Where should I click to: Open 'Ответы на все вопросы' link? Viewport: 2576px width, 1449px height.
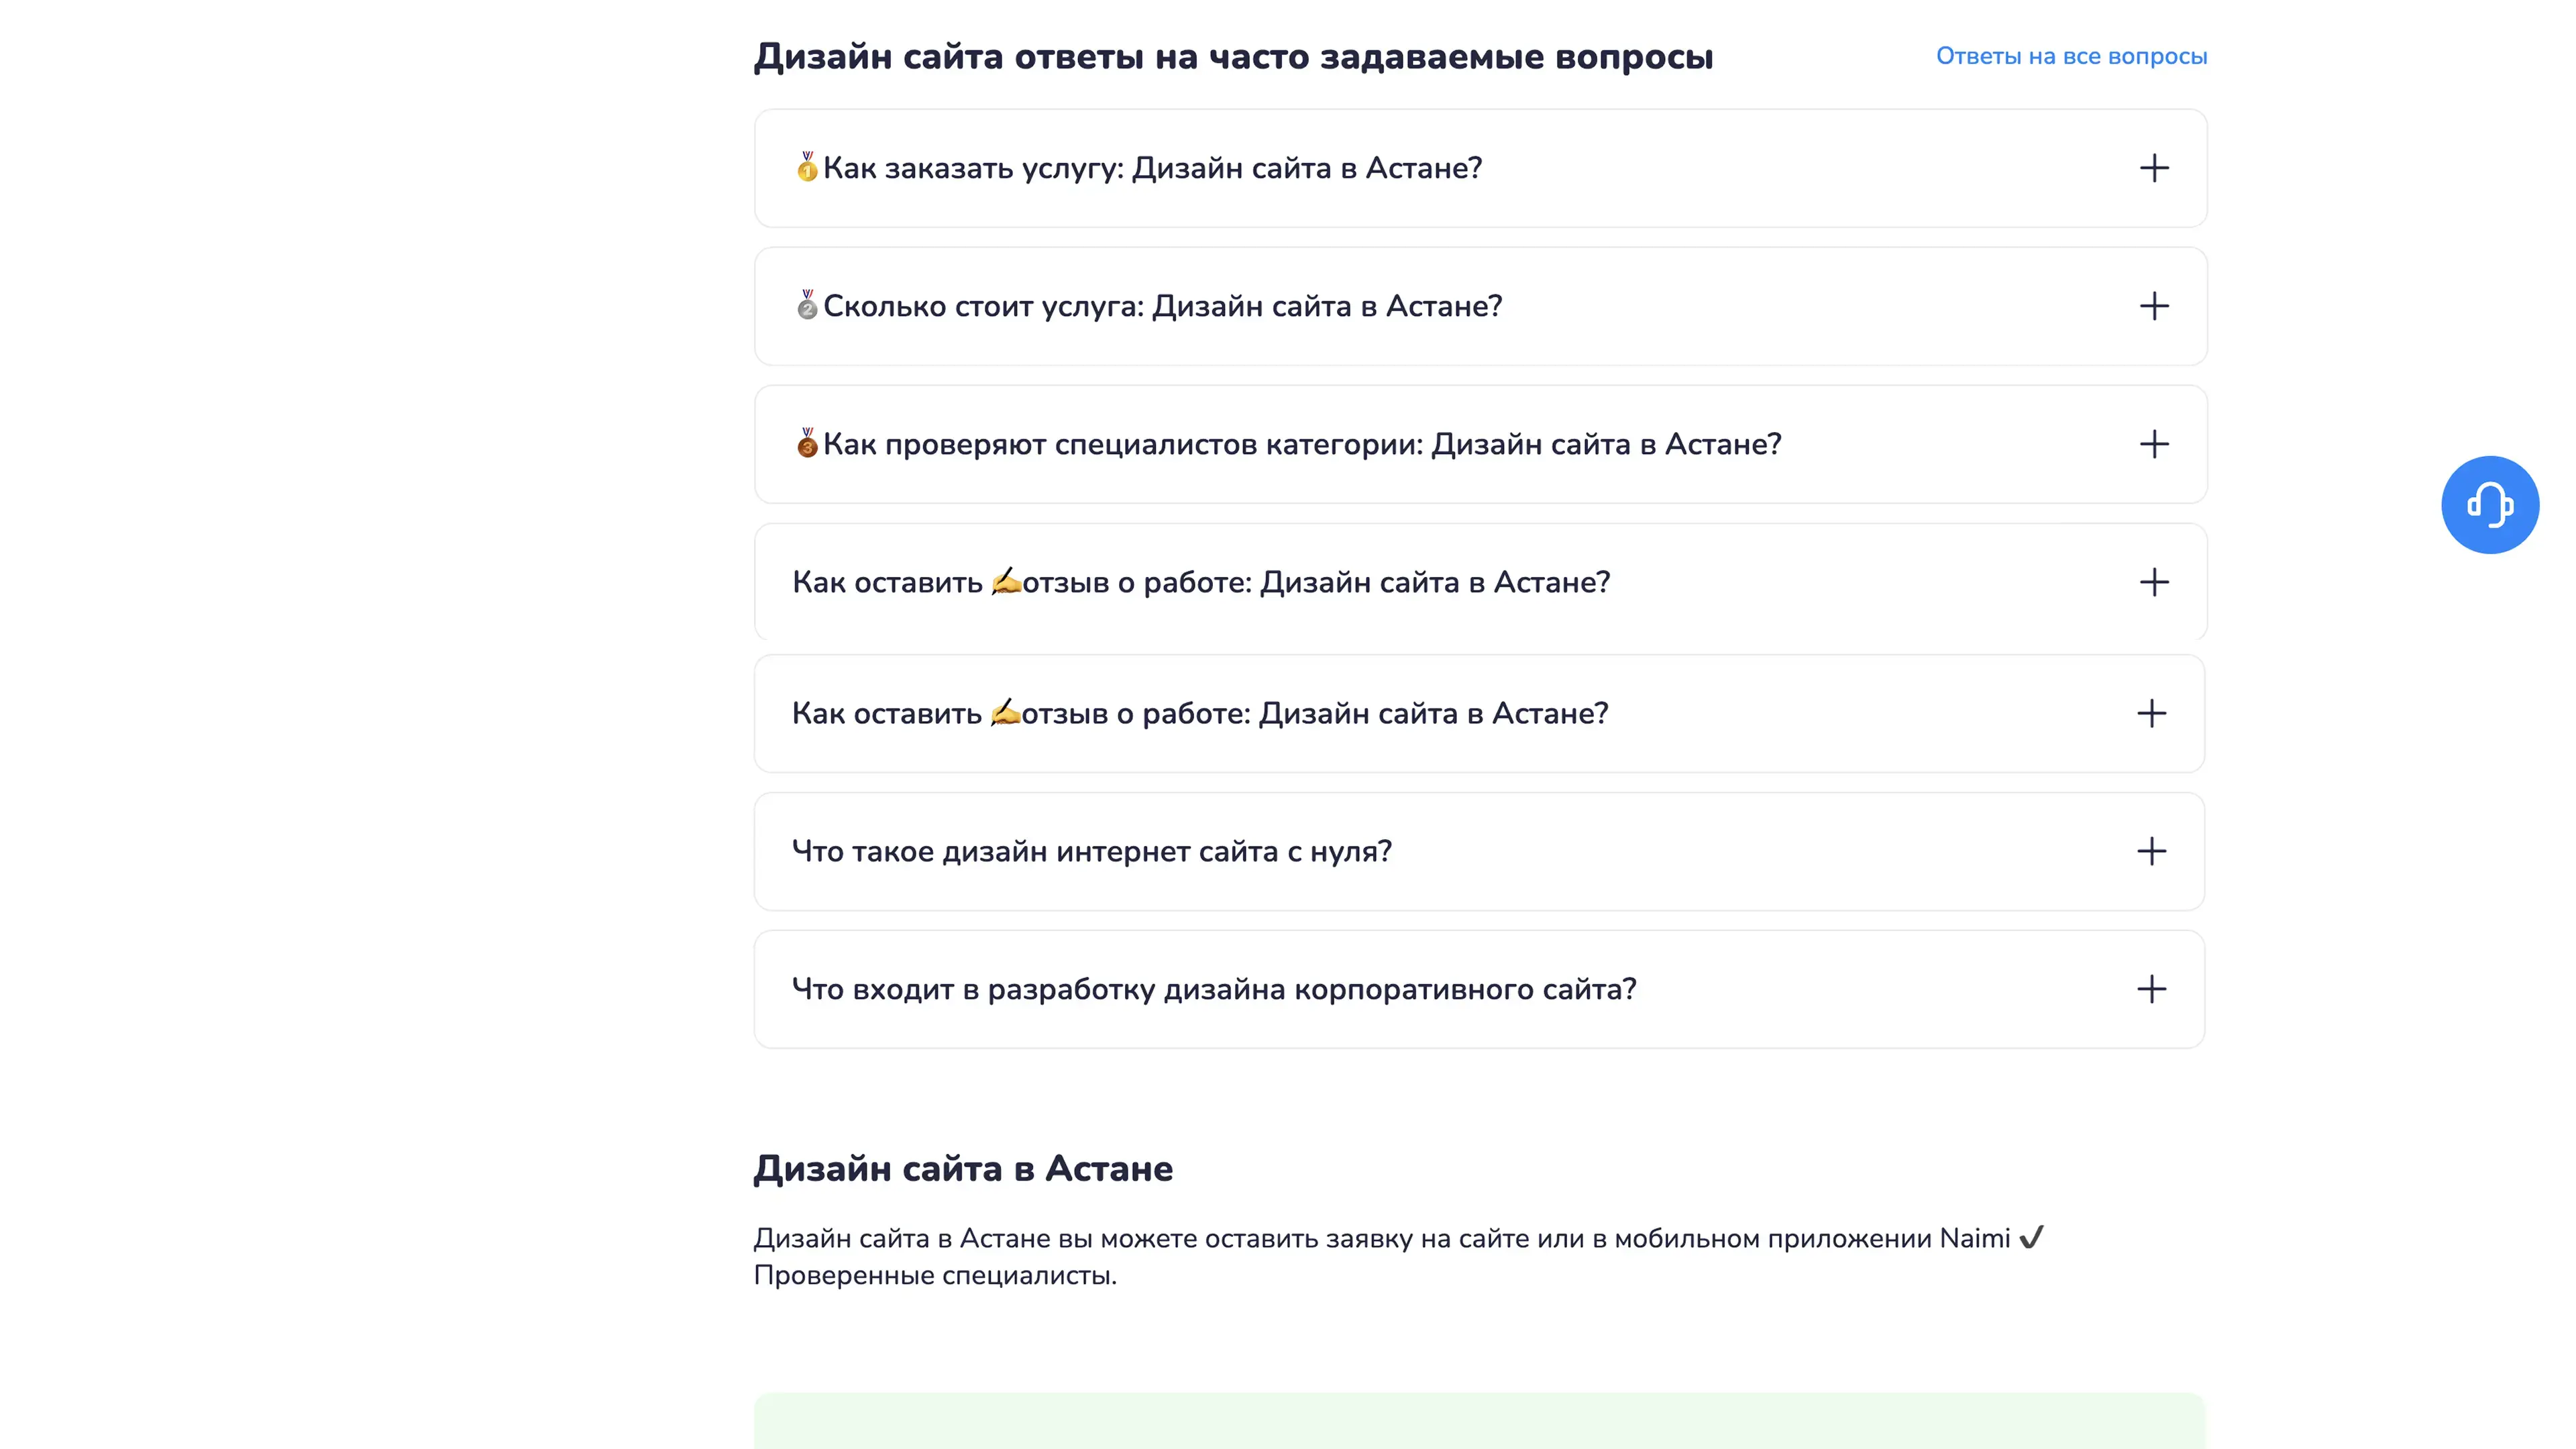[2071, 56]
